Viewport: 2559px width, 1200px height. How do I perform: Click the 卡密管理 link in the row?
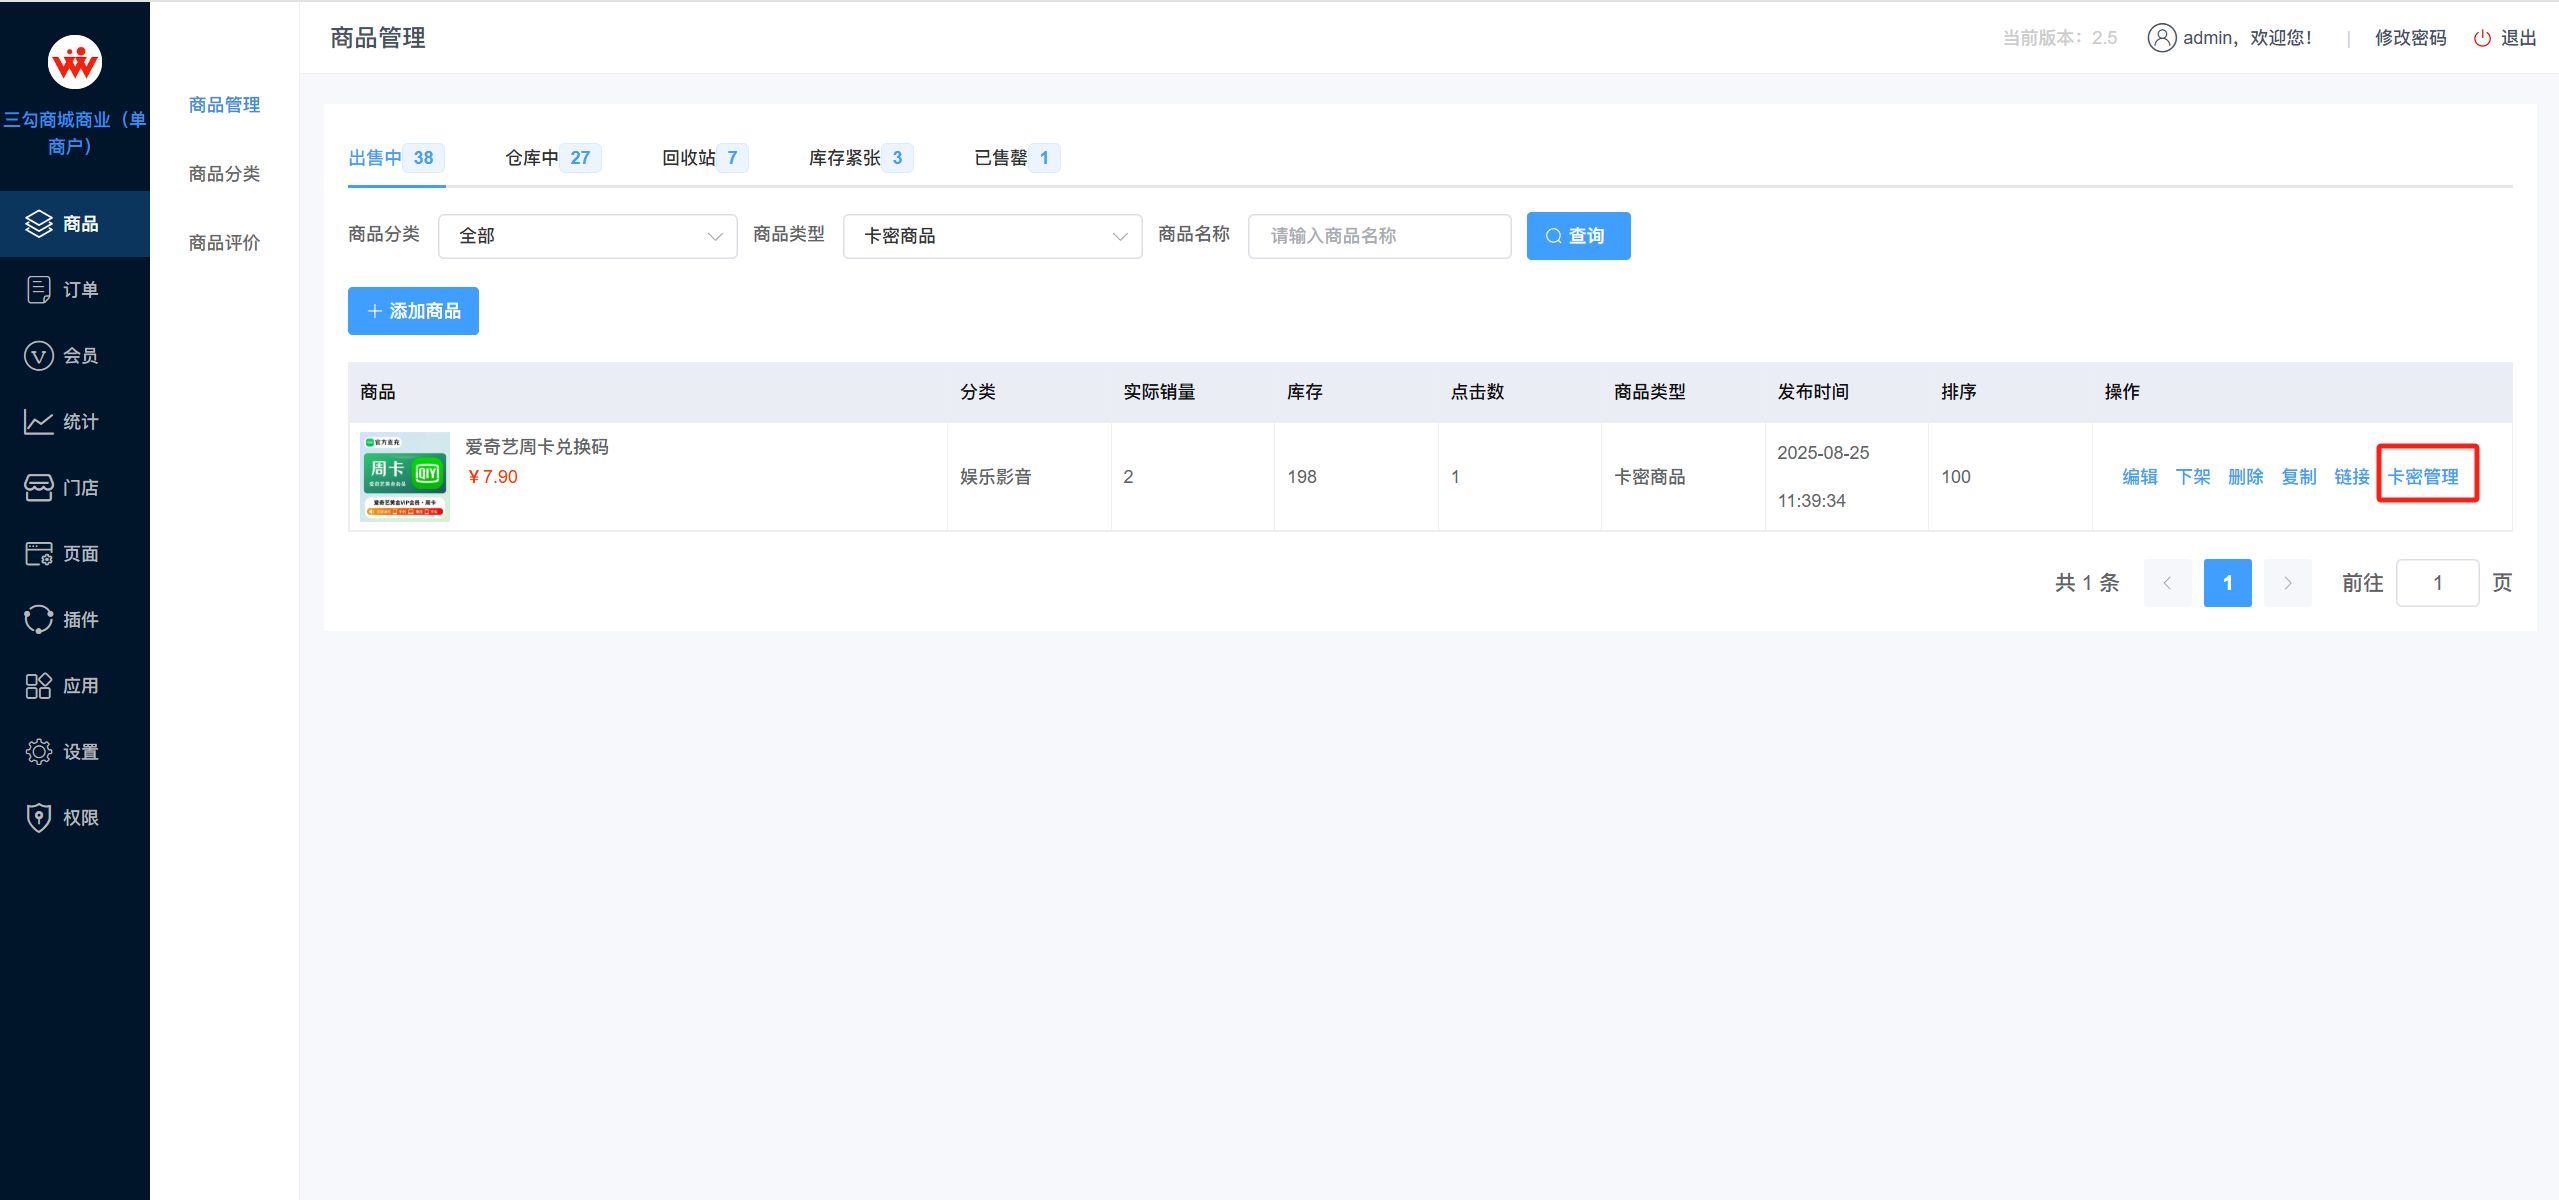2423,477
